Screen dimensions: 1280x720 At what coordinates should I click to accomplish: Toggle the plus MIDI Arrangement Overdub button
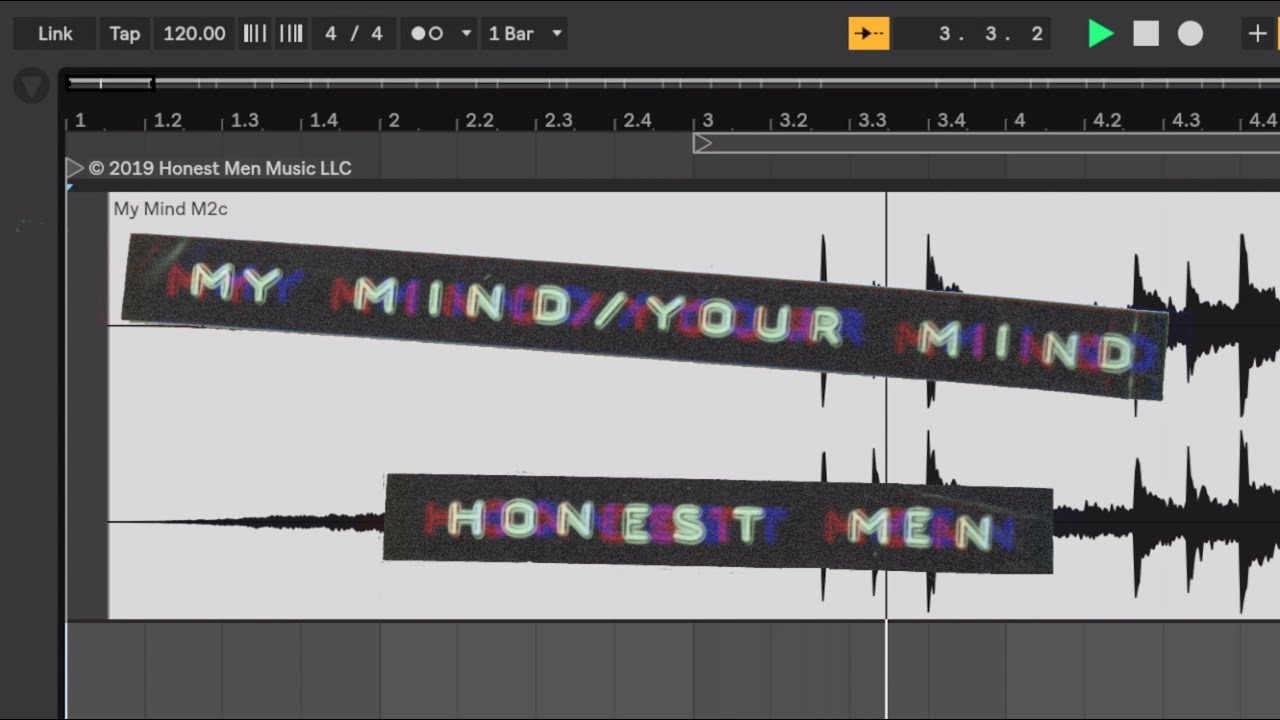(x=1257, y=34)
